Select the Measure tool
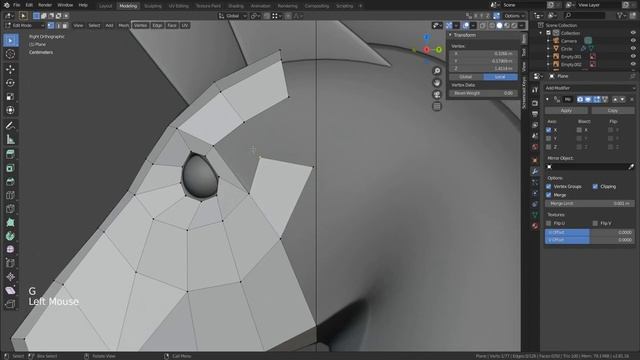 tap(11, 140)
